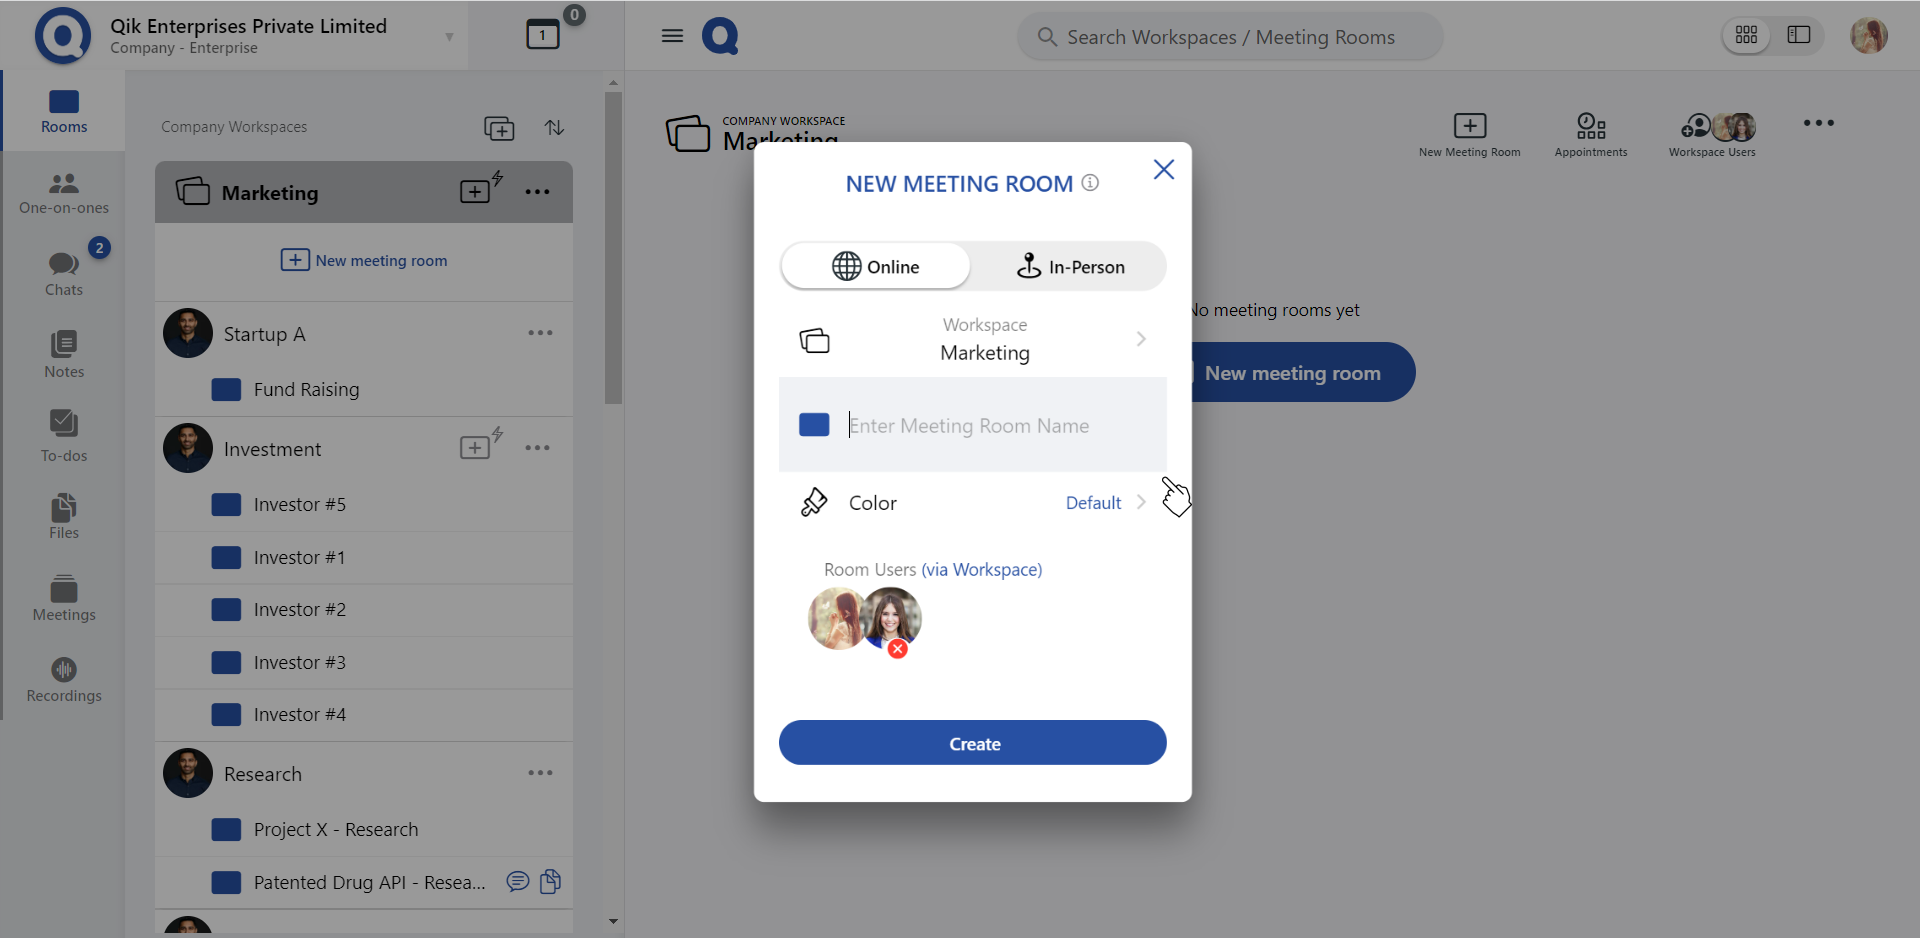The image size is (1920, 938).
Task: Open the To-dos sidebar section
Action: click(x=64, y=436)
